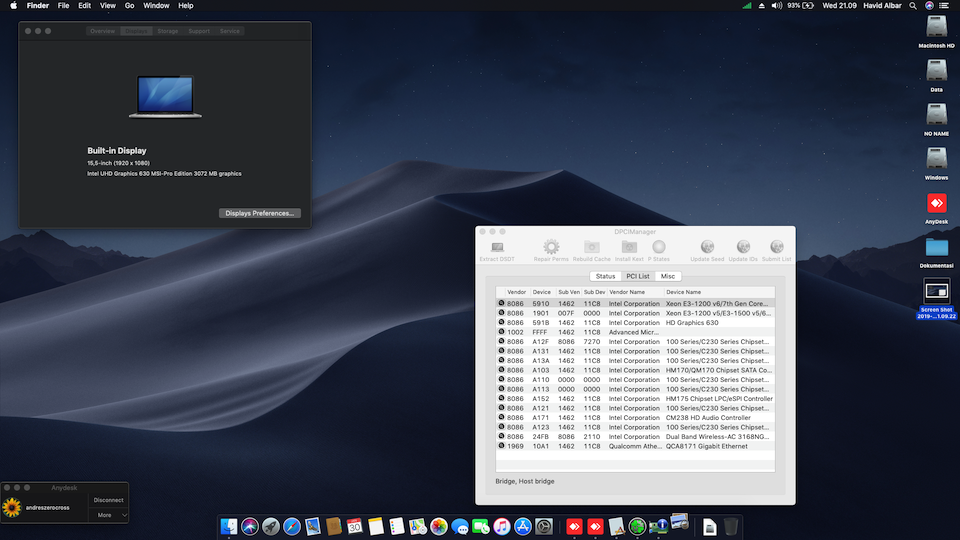Screen dimensions: 960x540
Task: Click the Update Seed globe icon
Action: point(707,247)
